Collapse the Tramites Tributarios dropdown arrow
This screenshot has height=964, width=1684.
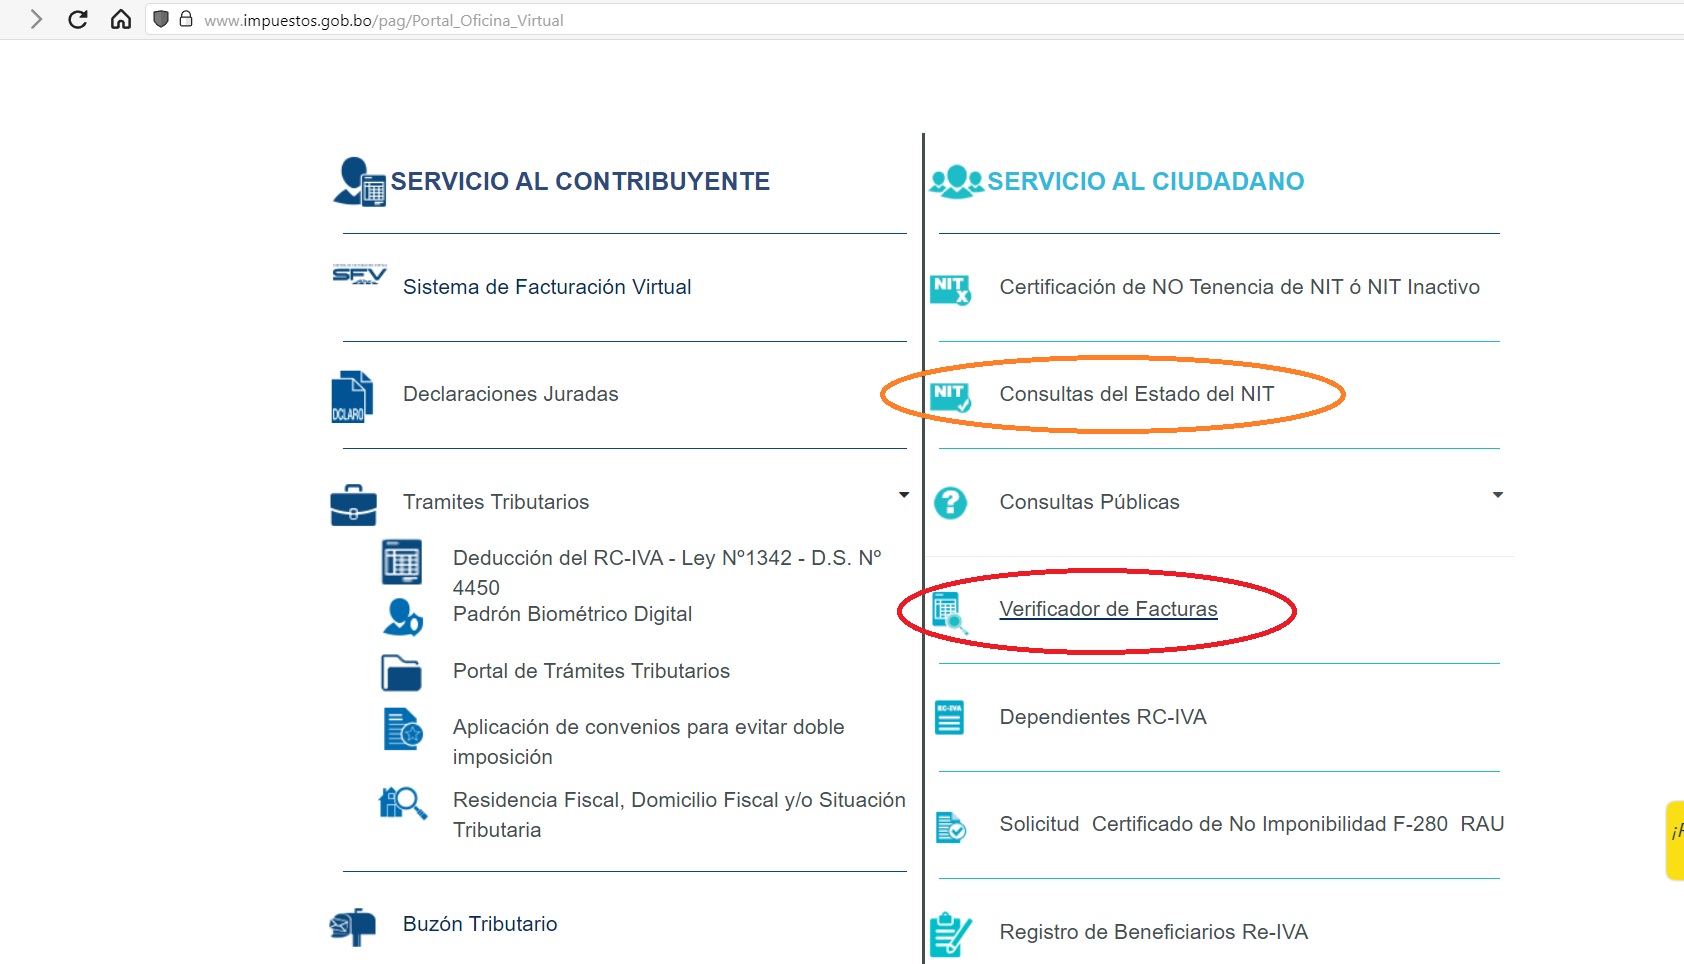[903, 495]
